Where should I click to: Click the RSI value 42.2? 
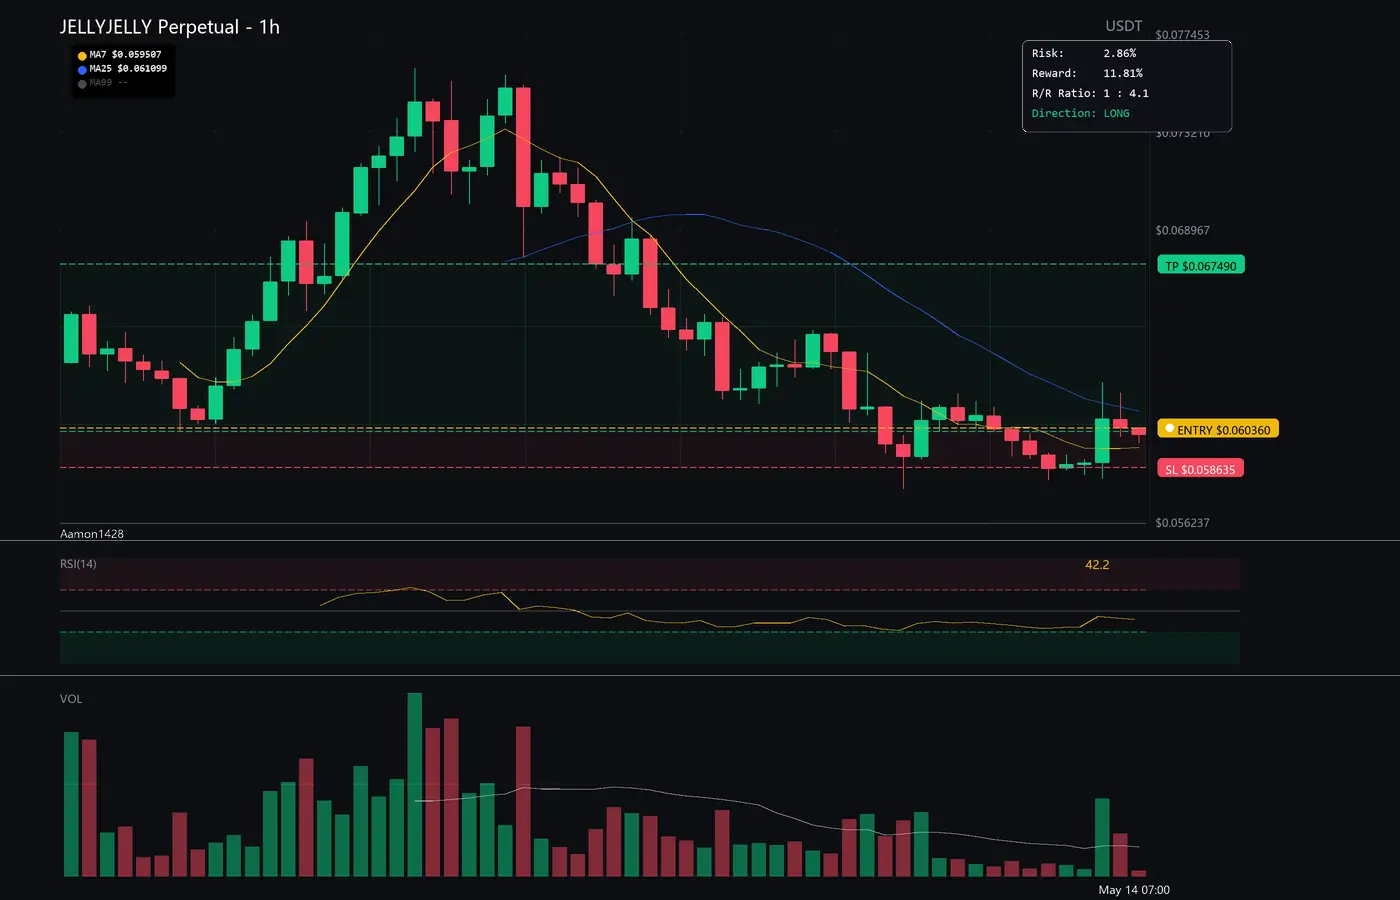[x=1097, y=565]
